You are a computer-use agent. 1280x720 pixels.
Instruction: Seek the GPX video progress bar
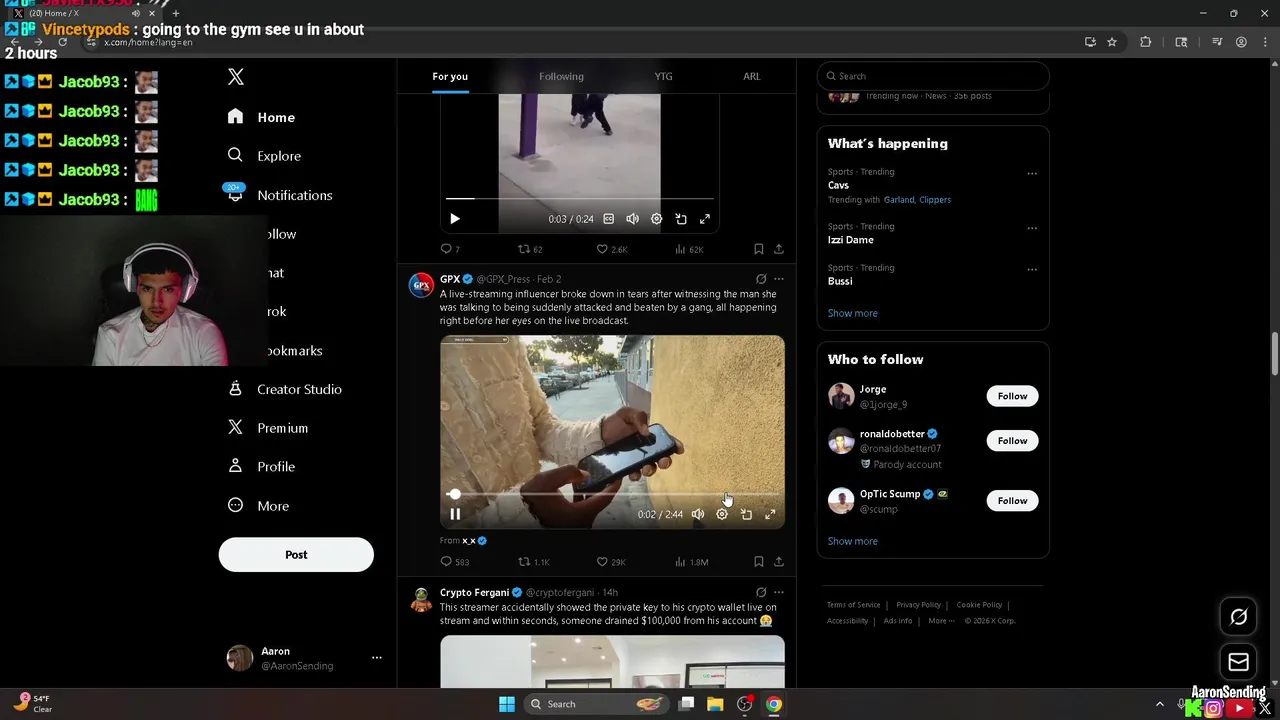(x=612, y=494)
